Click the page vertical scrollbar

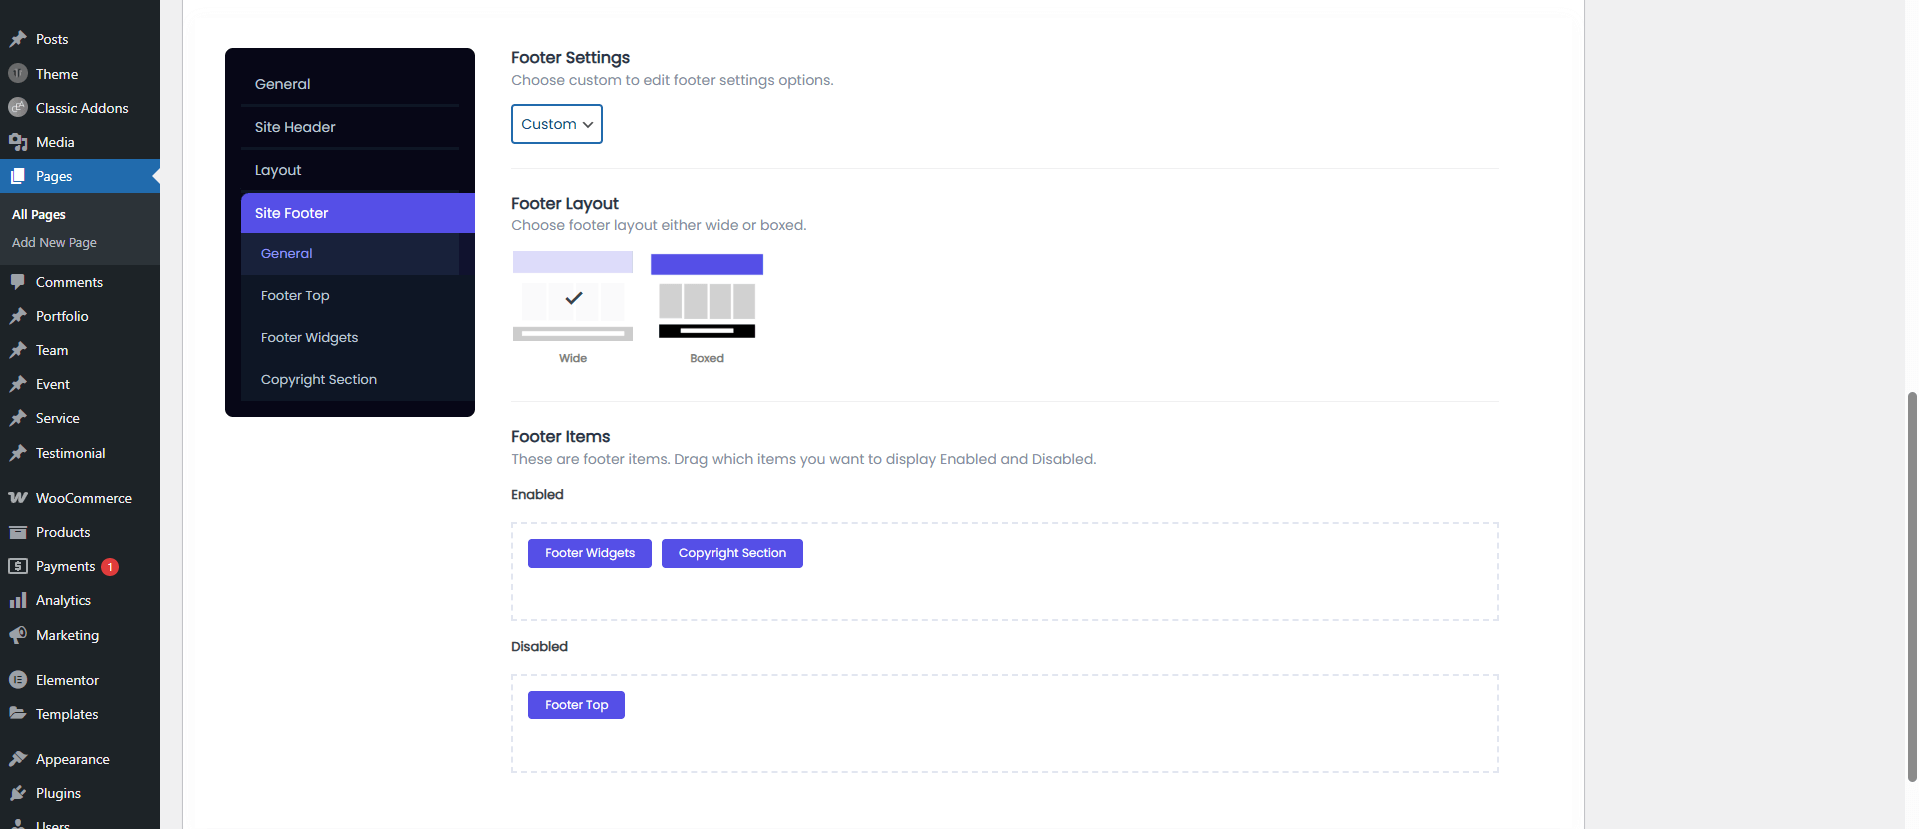coord(1912,585)
